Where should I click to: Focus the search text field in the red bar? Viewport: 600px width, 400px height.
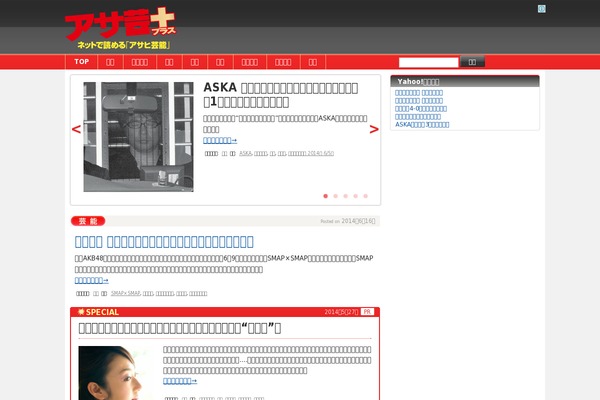point(428,62)
